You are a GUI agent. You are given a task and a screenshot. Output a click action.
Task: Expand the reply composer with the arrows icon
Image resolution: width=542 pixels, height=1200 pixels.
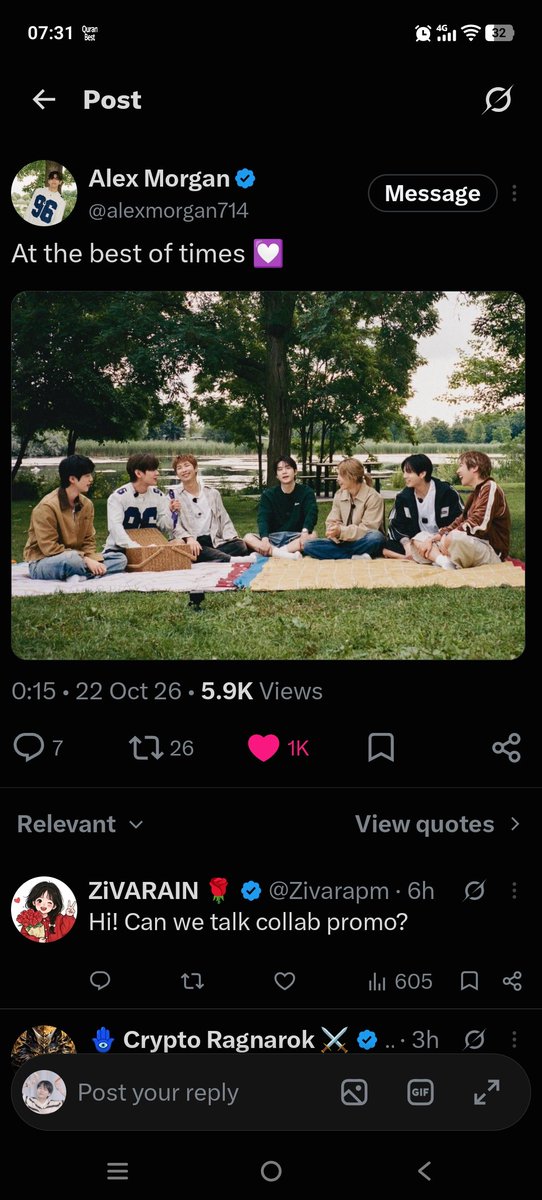tap(487, 1093)
